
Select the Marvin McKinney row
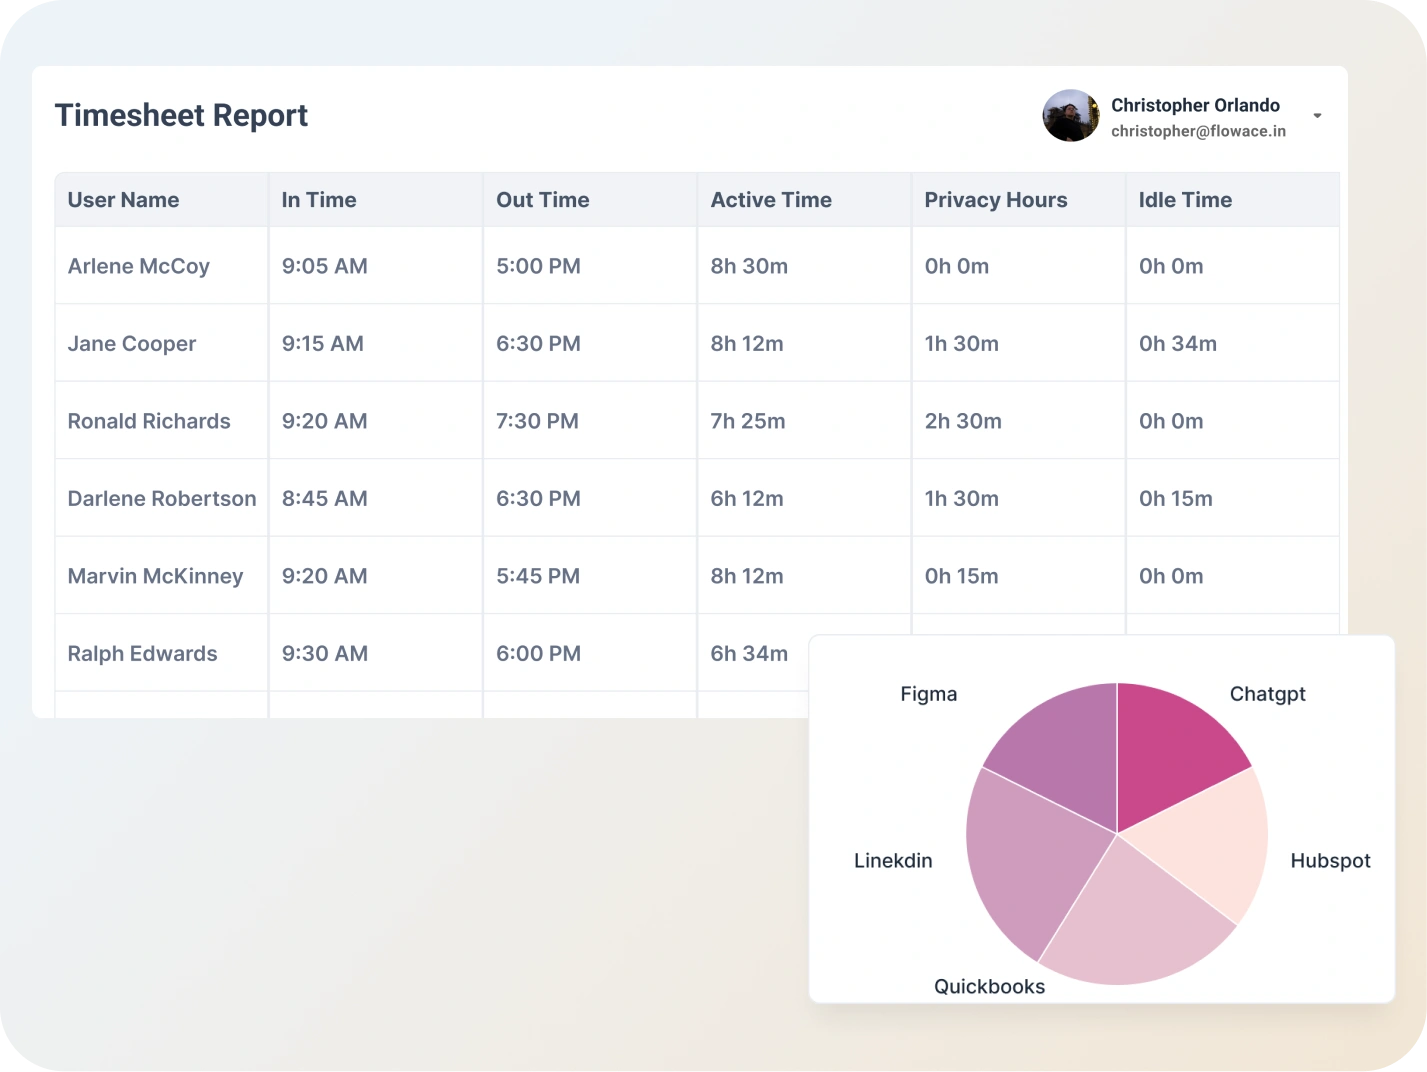pos(155,576)
